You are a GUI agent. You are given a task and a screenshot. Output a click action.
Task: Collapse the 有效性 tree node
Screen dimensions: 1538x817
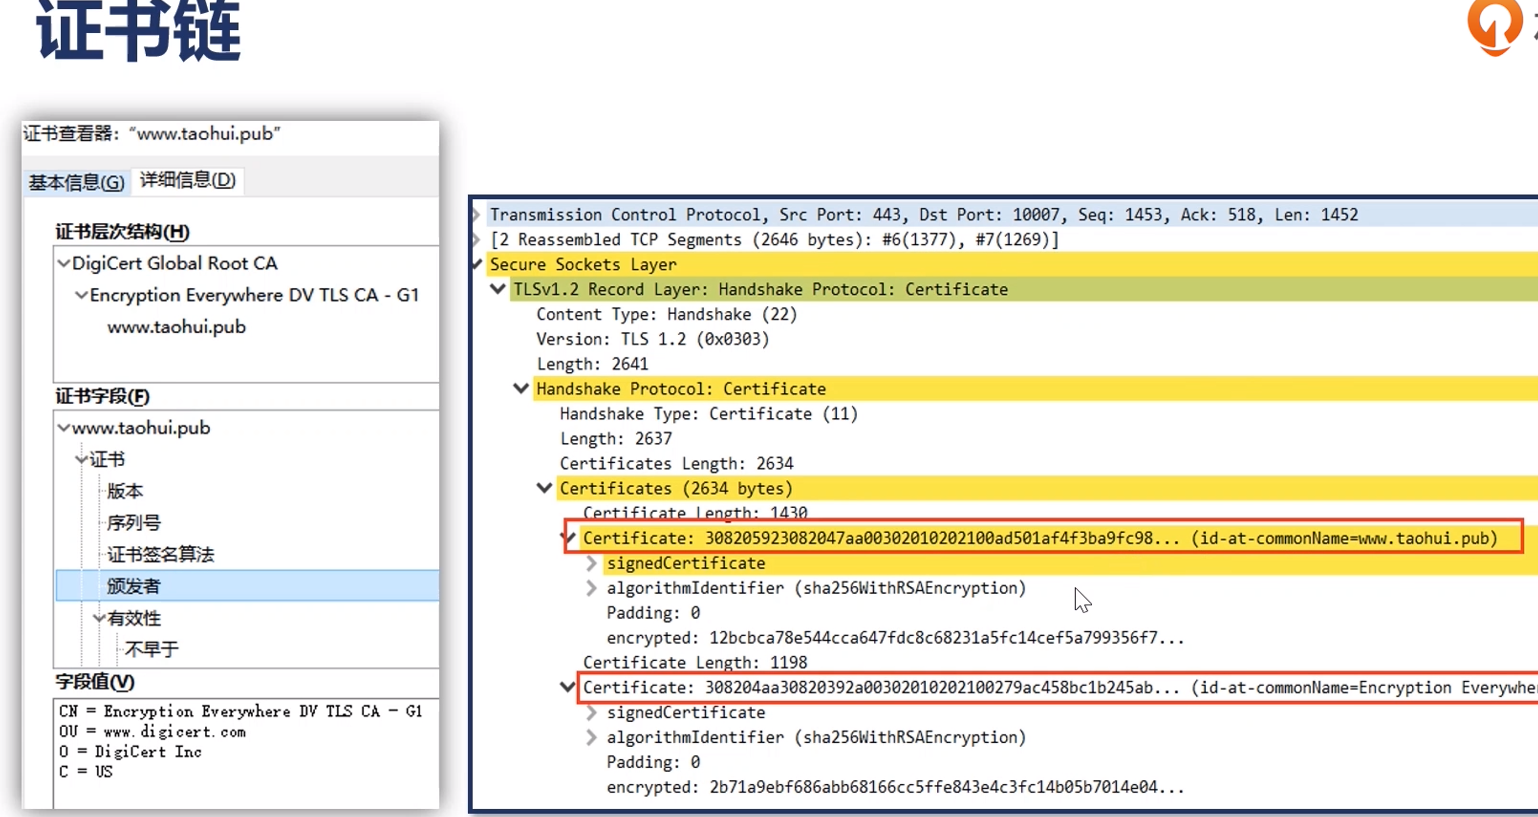[x=99, y=619]
